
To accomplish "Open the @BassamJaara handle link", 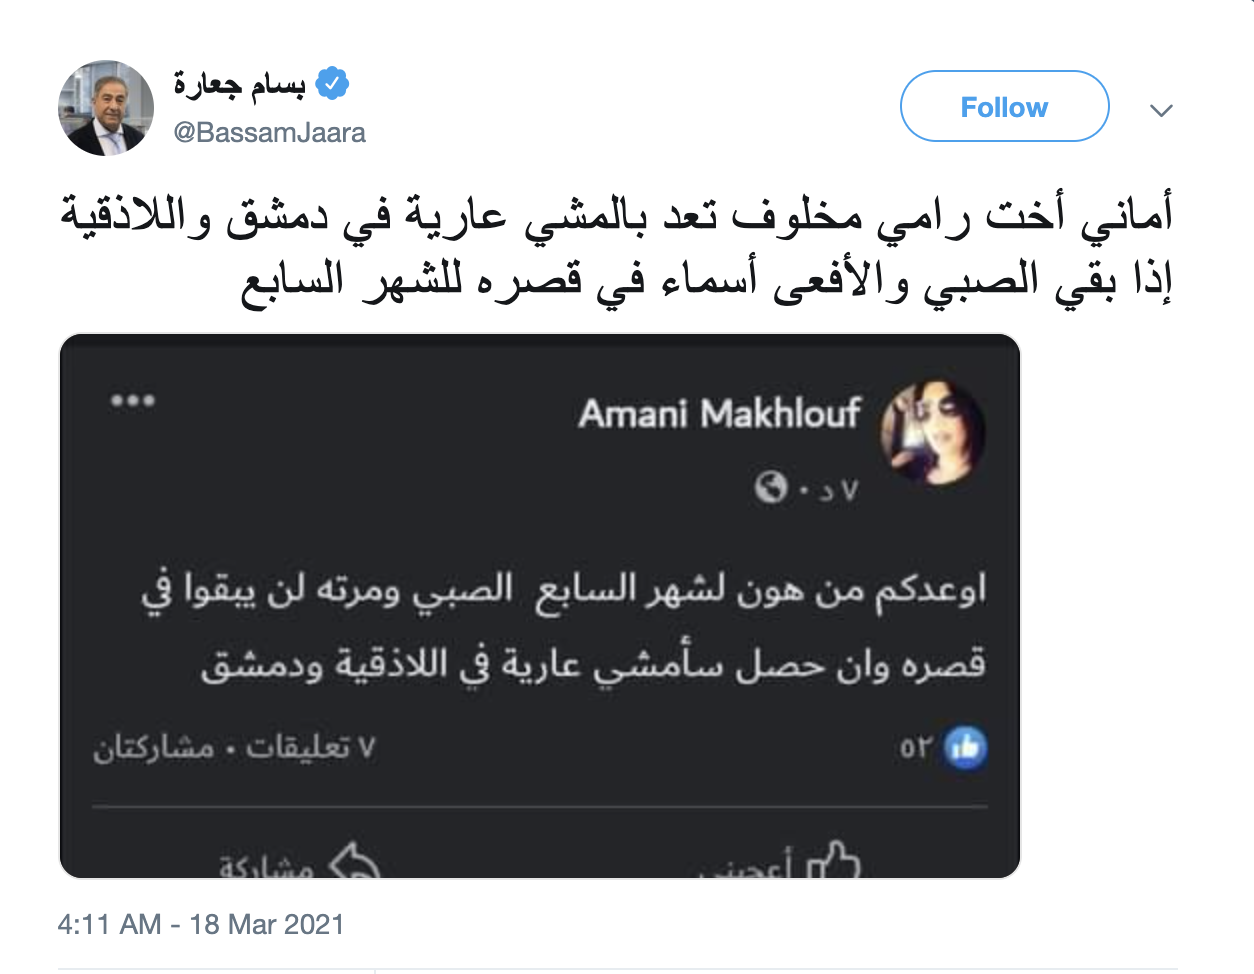I will pos(270,133).
